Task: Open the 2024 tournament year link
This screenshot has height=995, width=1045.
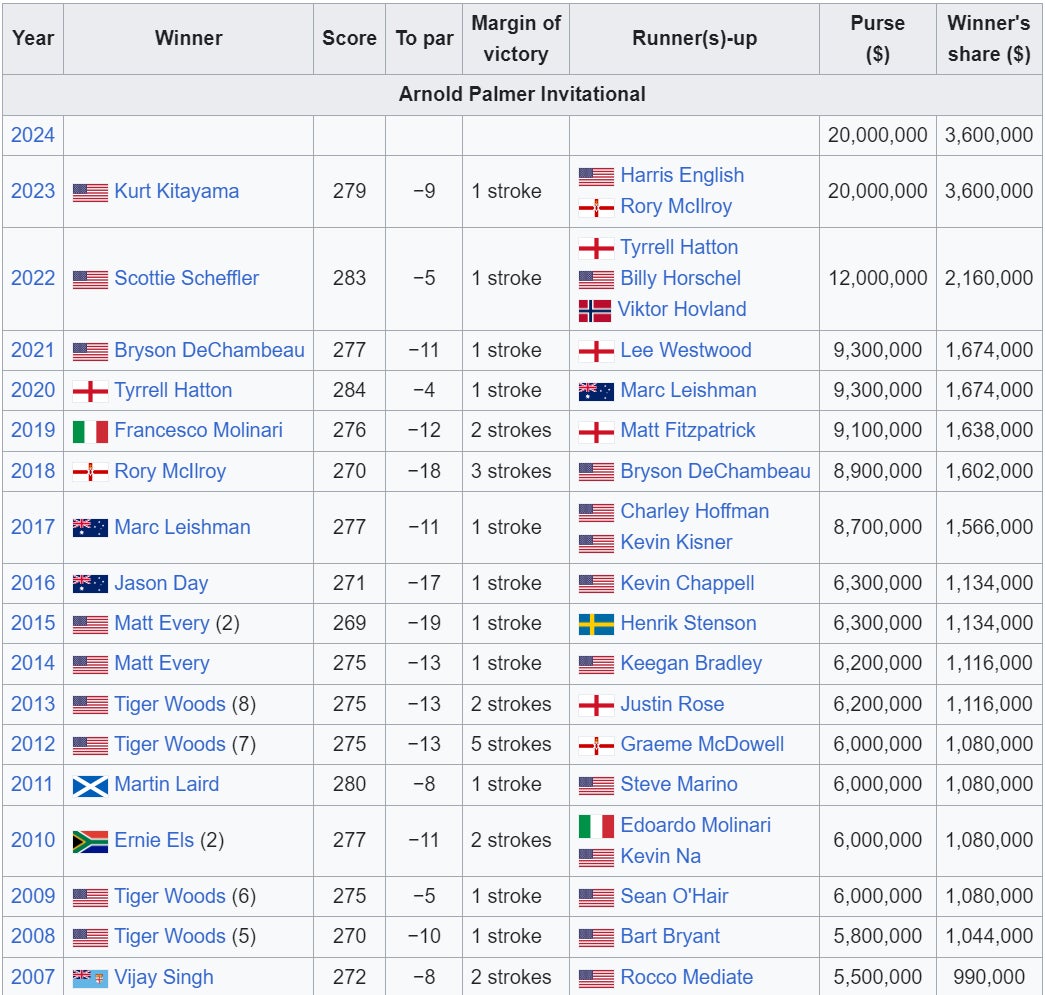Action: tap(33, 135)
